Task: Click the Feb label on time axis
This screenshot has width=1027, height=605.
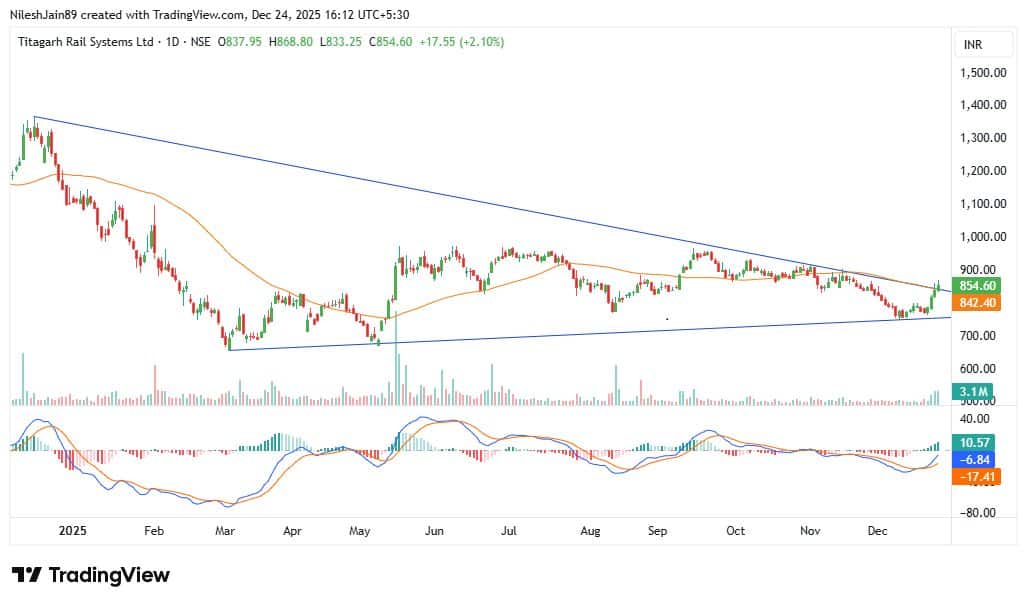Action: tap(154, 530)
